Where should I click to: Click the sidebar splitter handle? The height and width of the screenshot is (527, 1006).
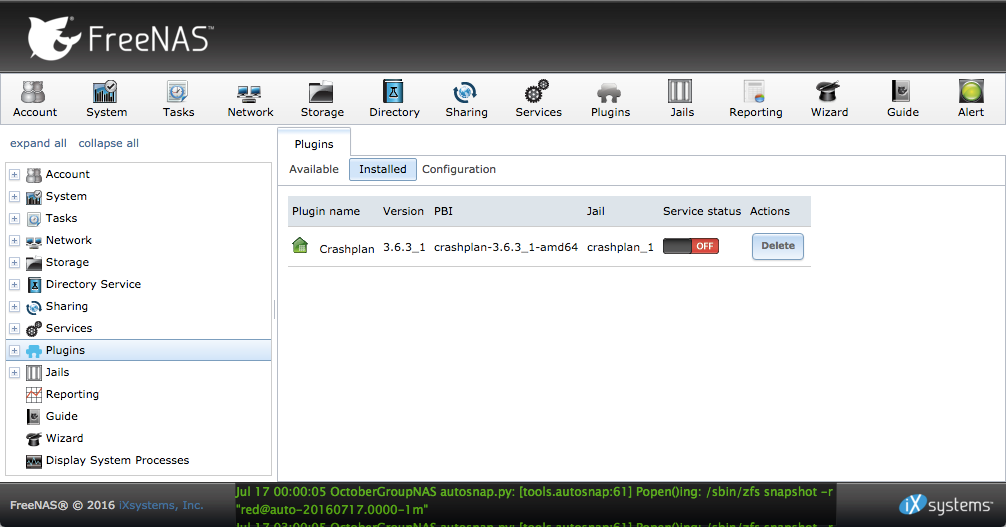click(x=275, y=309)
